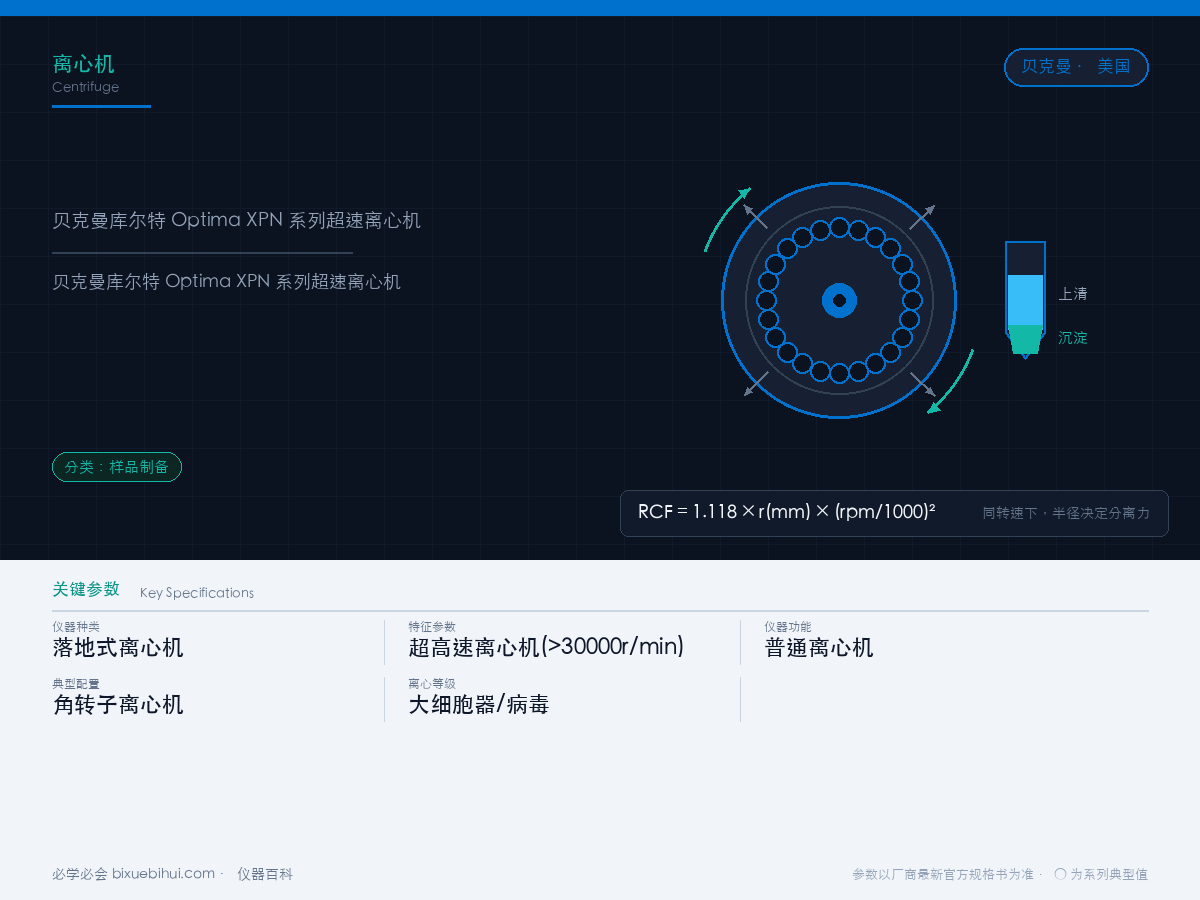The image size is (1200, 900).
Task: Click the 仪器种类 field label
Action: [76, 627]
